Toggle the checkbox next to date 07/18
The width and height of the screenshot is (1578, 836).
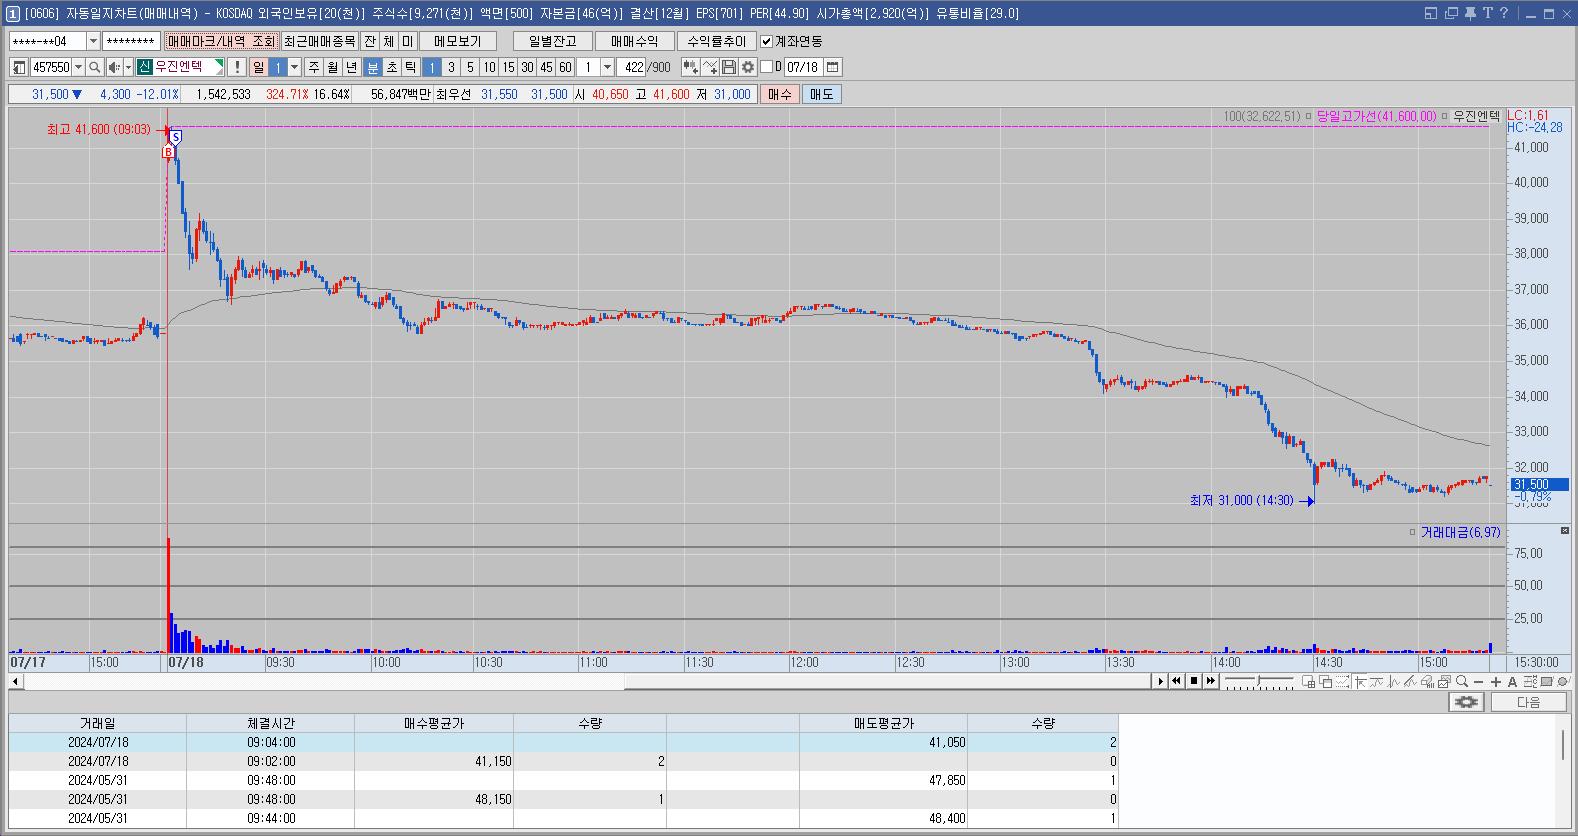[x=767, y=67]
